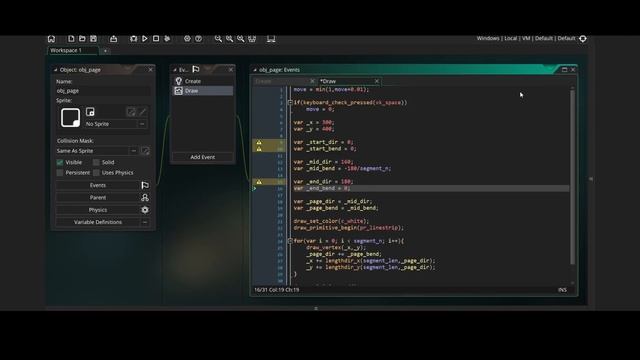Click the flag icon beside Events
This screenshot has width=640, height=360.
click(x=145, y=185)
